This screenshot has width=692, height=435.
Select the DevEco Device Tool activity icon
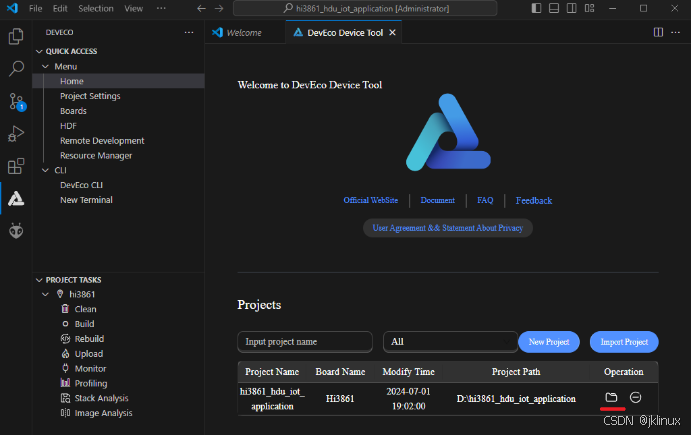16,199
